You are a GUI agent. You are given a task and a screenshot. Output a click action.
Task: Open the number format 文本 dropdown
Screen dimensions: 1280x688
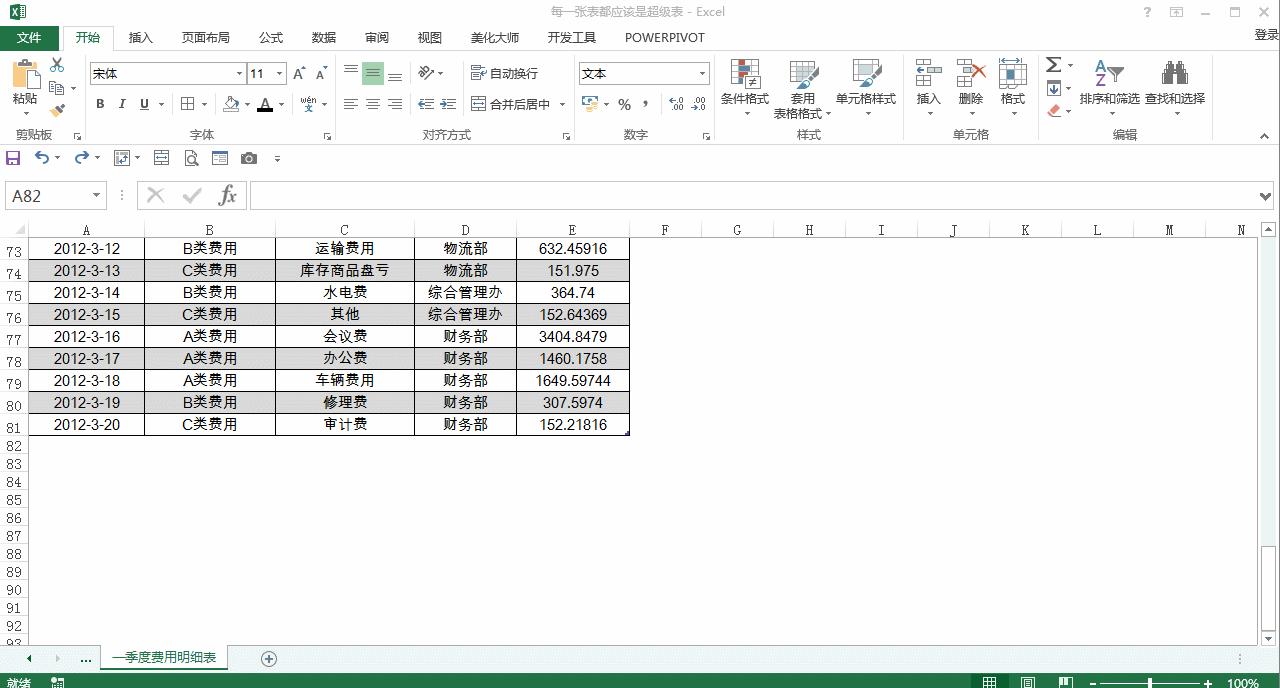[x=702, y=73]
